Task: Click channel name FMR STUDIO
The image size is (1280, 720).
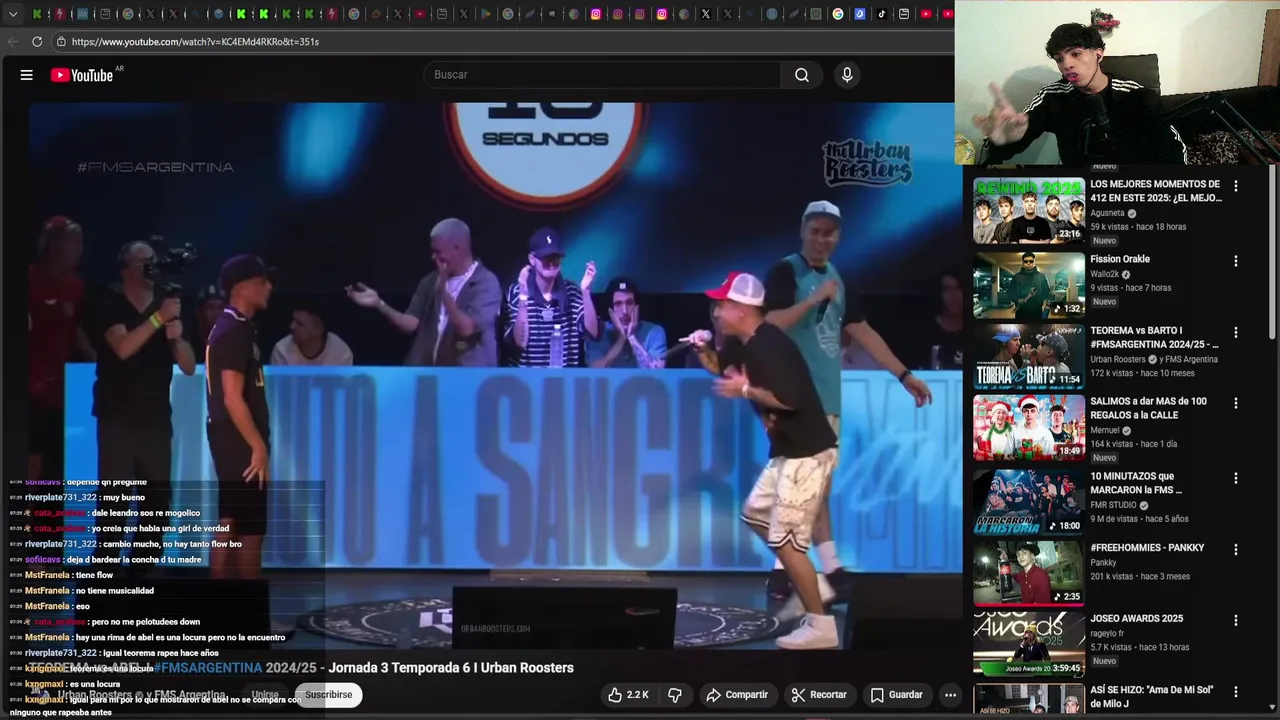Action: 1113,505
